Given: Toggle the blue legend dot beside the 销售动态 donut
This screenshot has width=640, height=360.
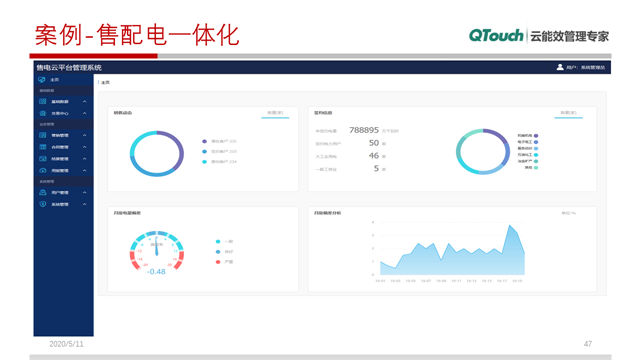Looking at the screenshot, I should pos(204,151).
